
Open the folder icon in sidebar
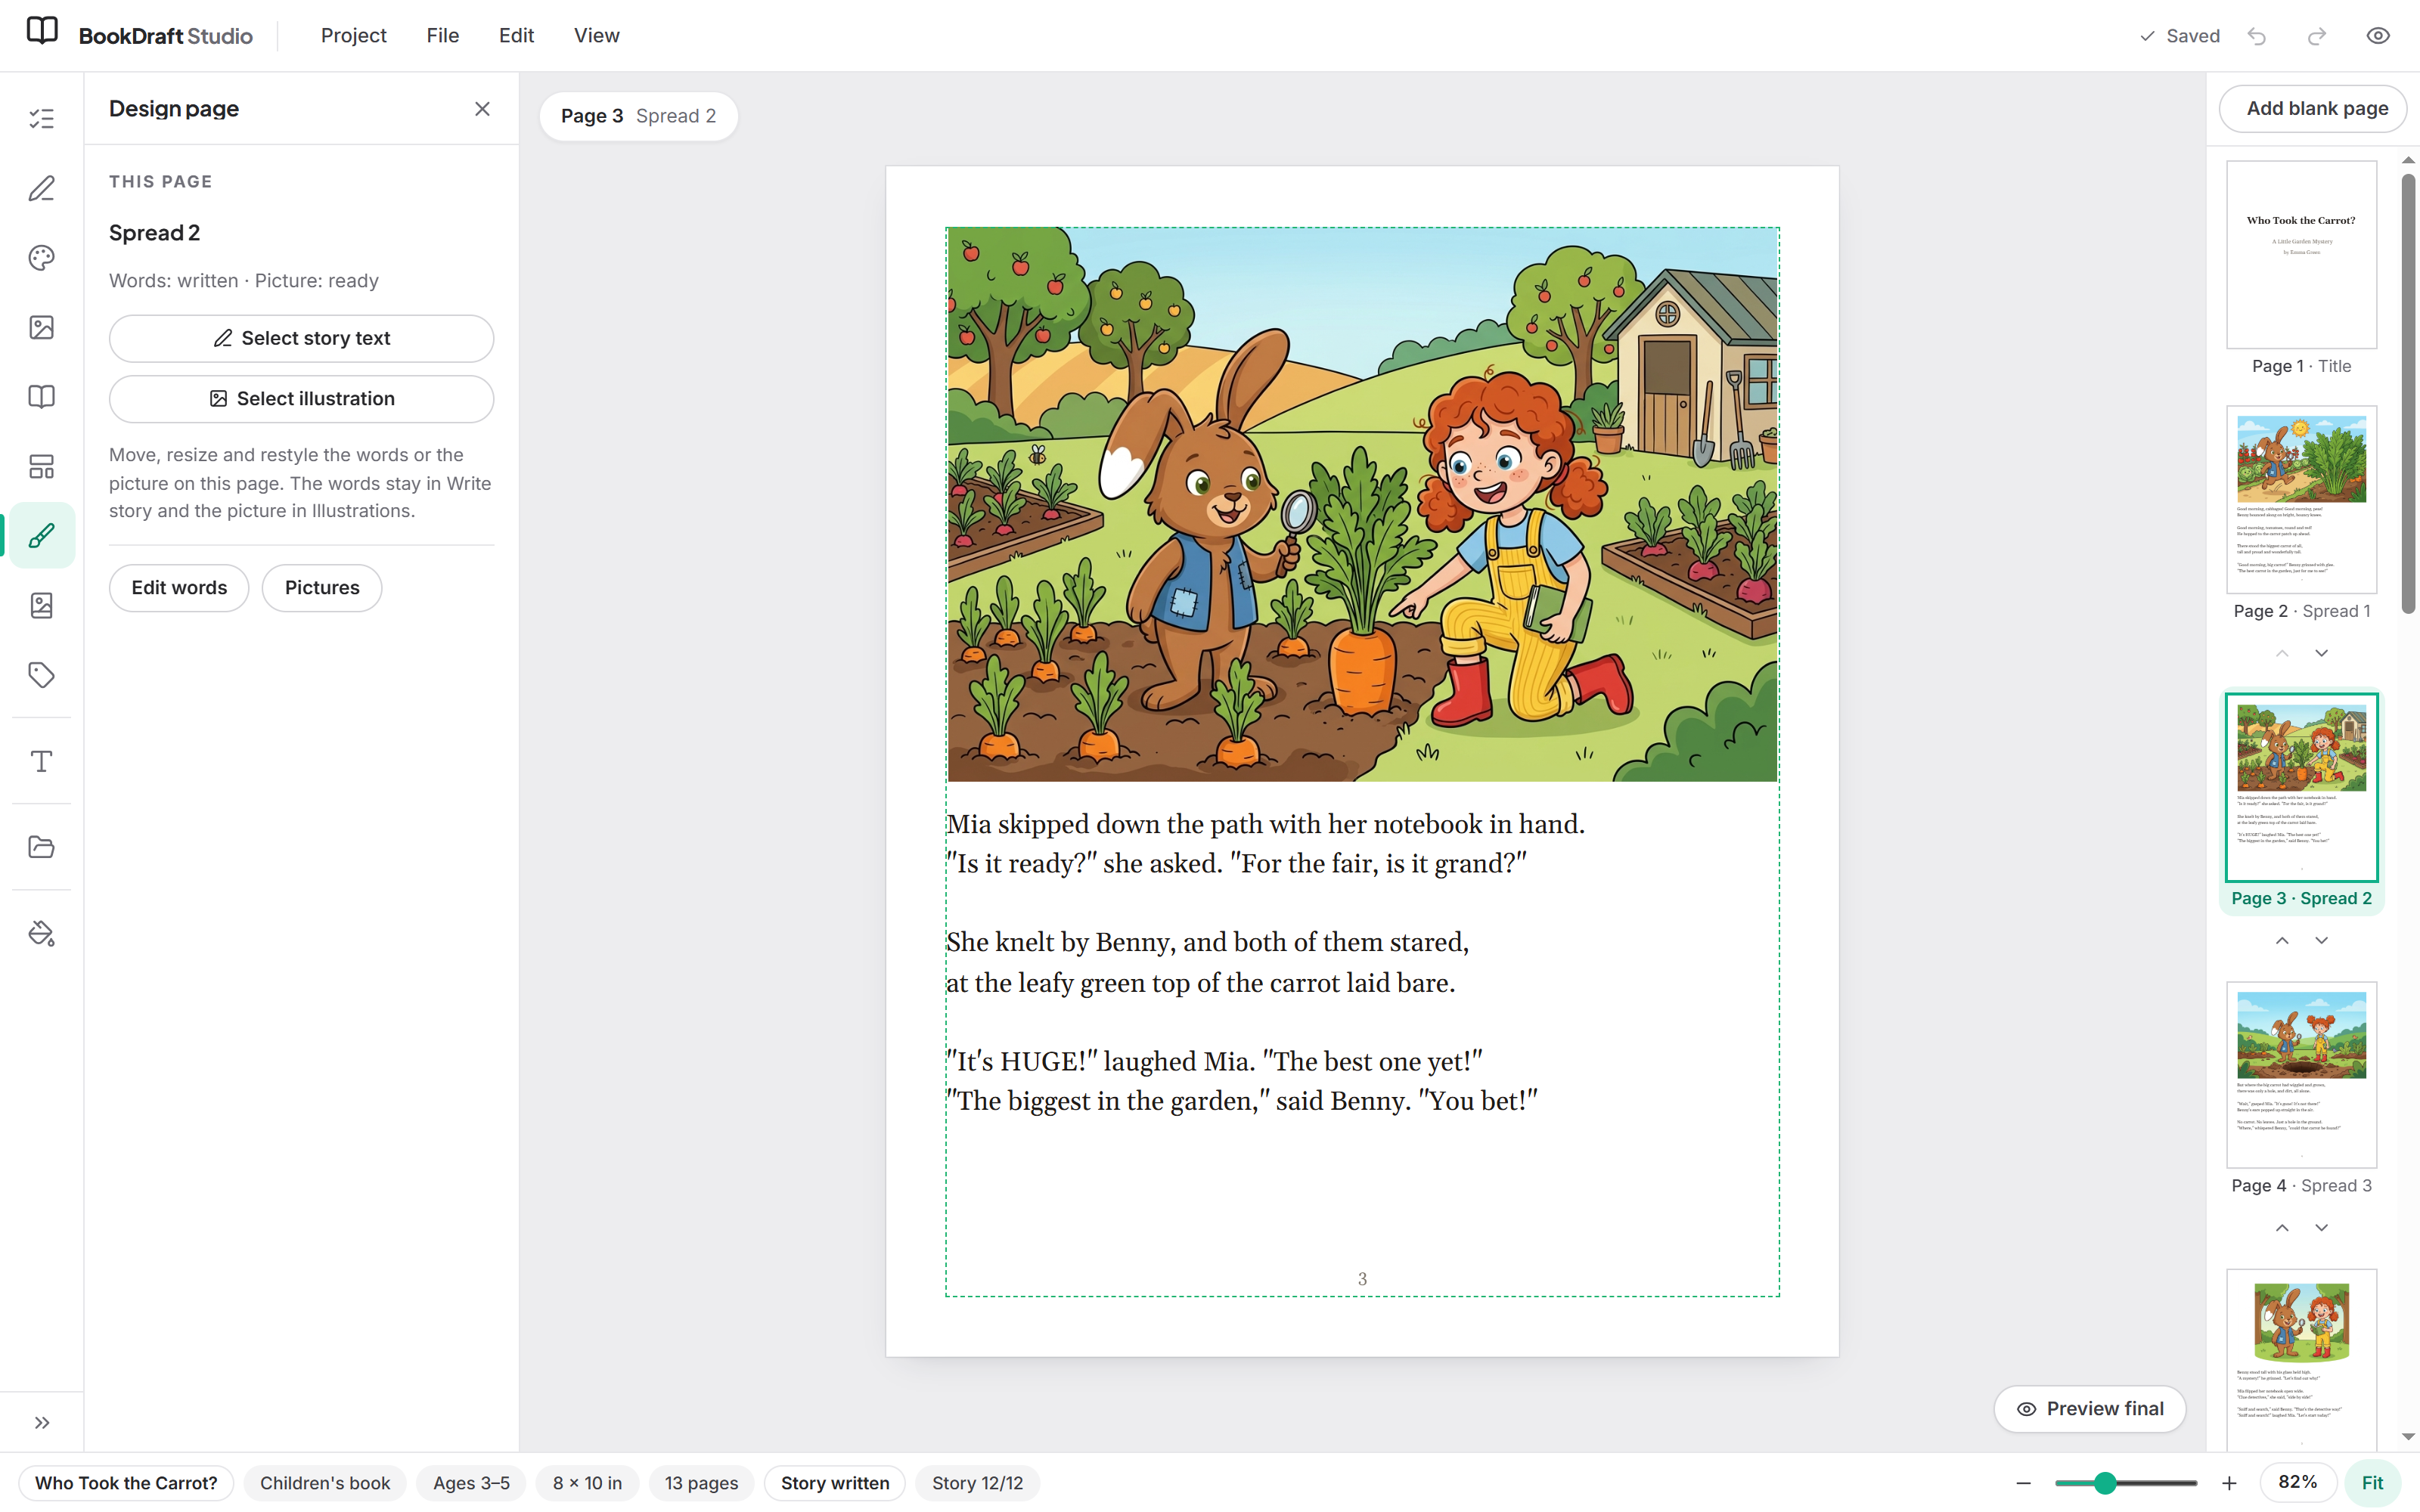click(x=41, y=847)
